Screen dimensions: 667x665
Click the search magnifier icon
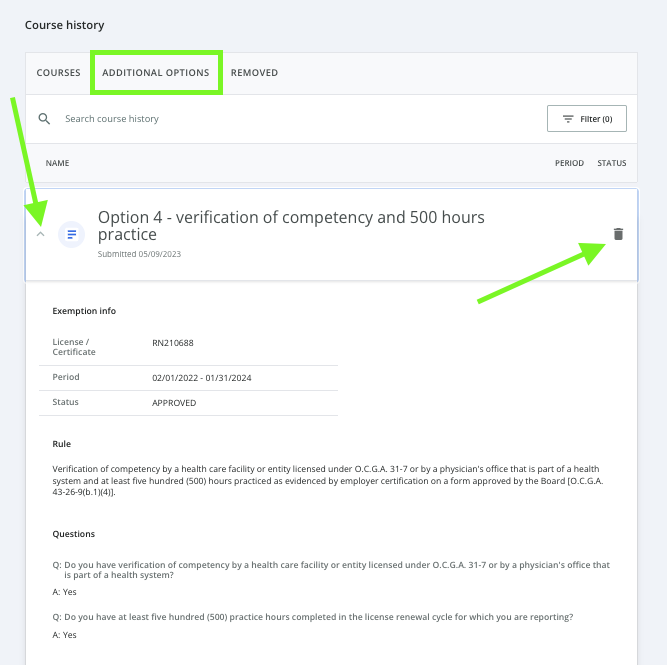[x=44, y=119]
